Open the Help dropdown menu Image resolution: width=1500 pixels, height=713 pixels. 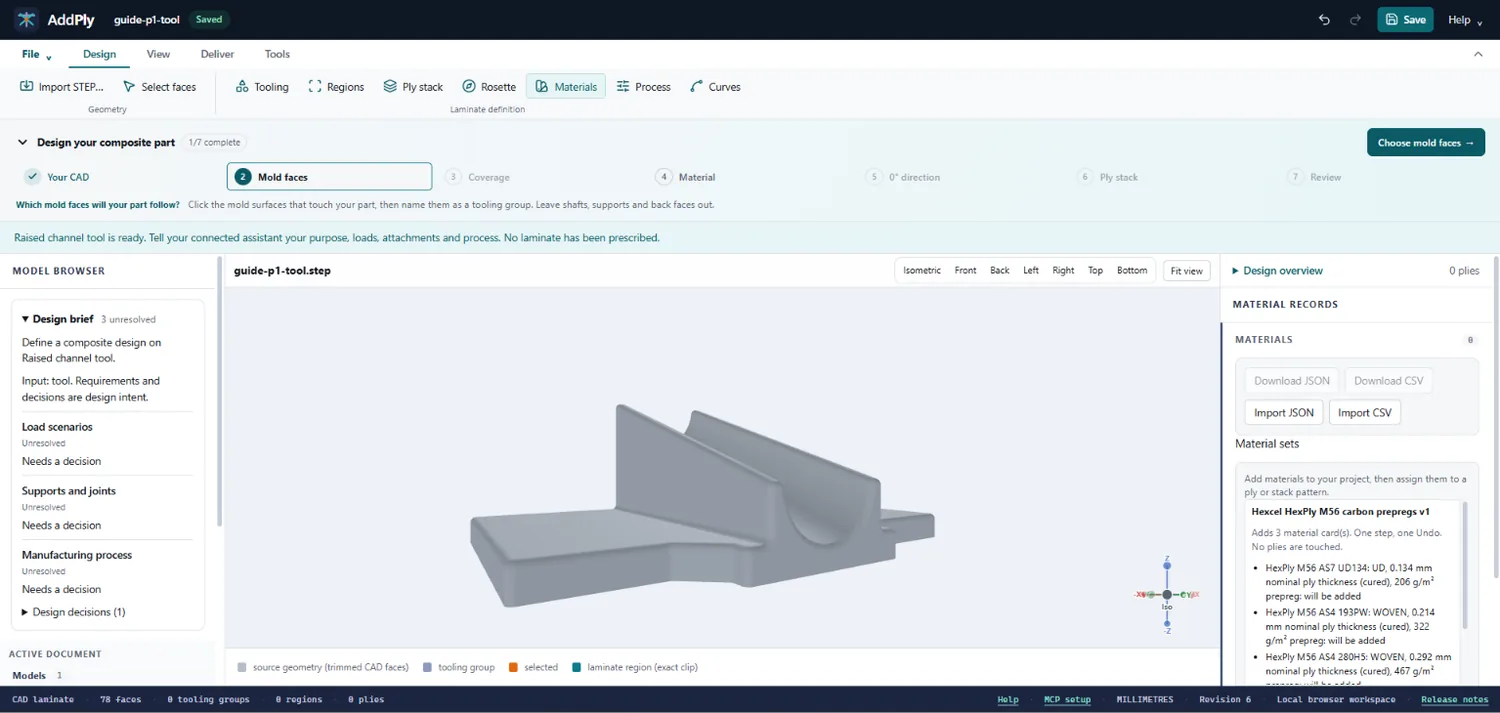tap(1465, 20)
